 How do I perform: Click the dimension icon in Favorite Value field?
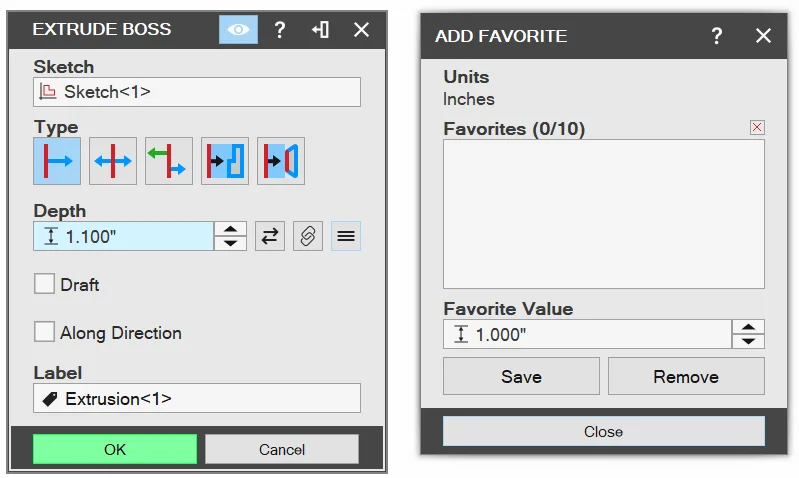click(461, 334)
